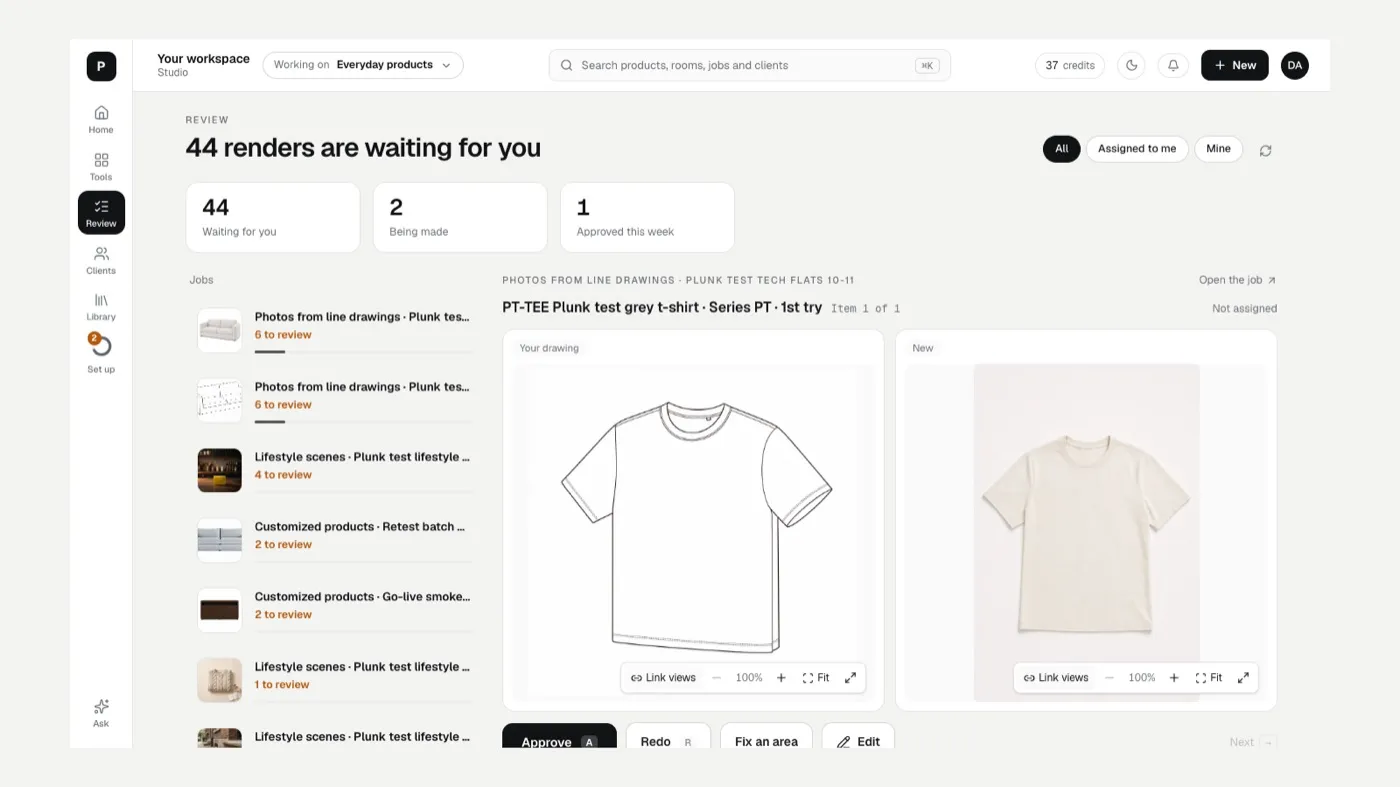Go to Home in the sidebar
Viewport: 1400px width, 787px height.
tap(101, 119)
